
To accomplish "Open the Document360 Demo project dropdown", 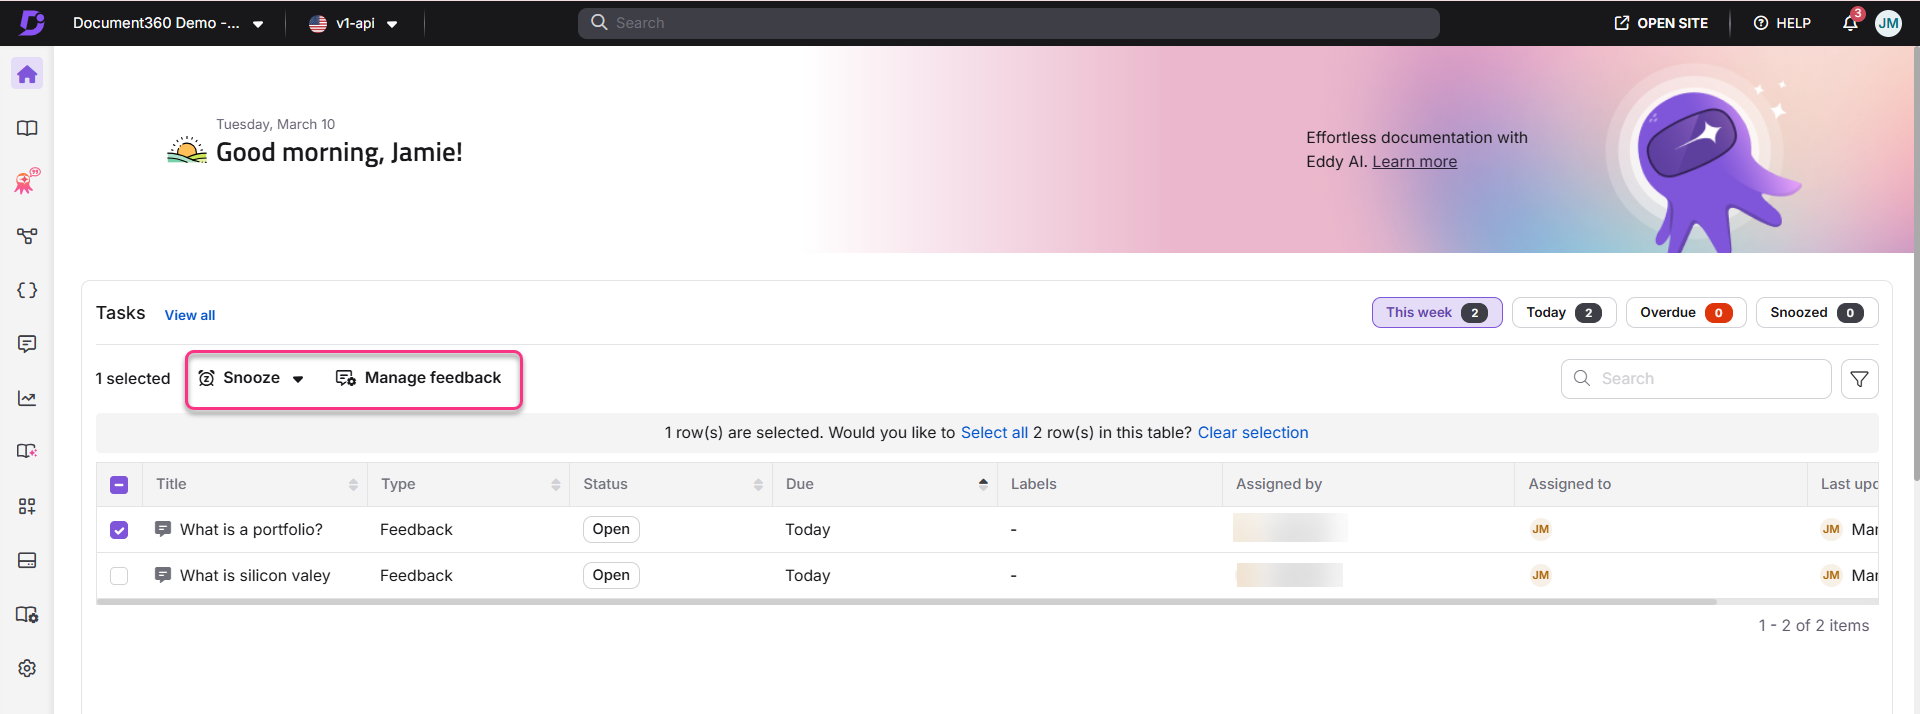I will tap(168, 23).
